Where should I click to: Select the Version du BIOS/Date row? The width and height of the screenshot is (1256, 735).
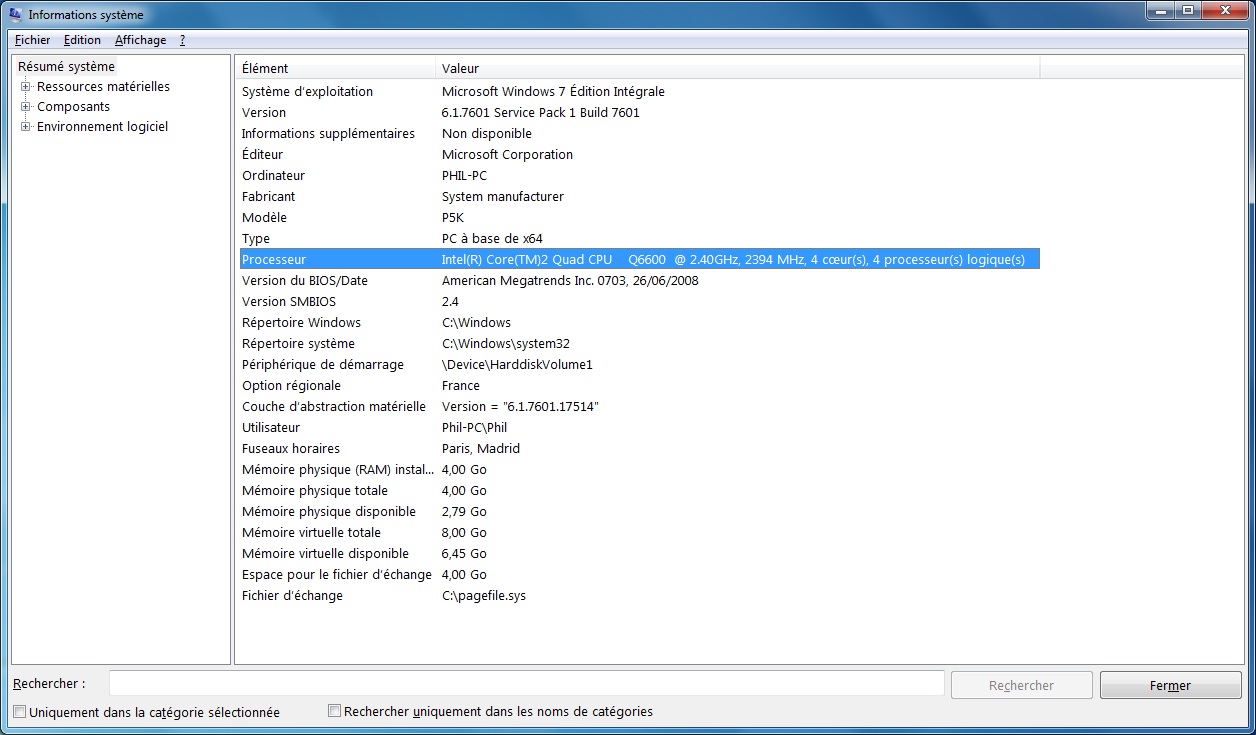click(638, 280)
